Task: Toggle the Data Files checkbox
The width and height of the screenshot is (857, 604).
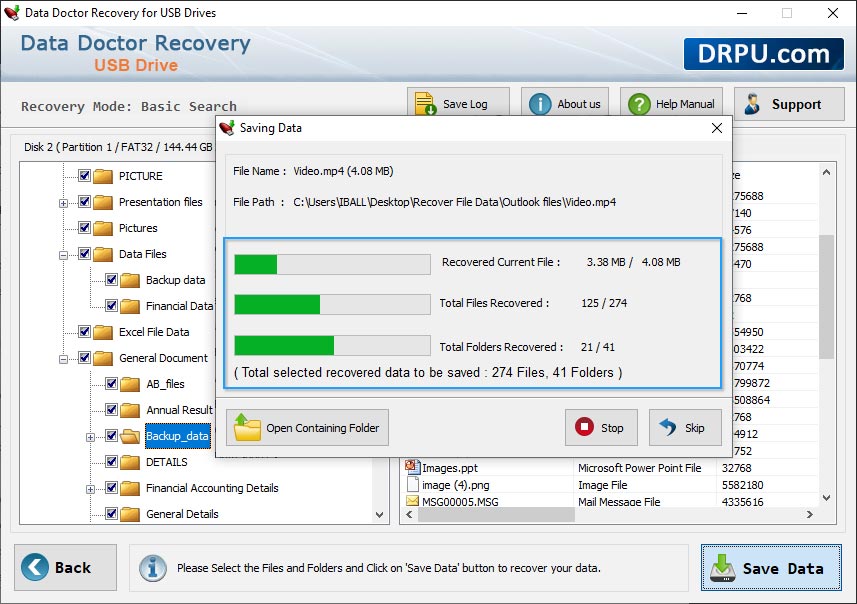Action: [x=84, y=254]
